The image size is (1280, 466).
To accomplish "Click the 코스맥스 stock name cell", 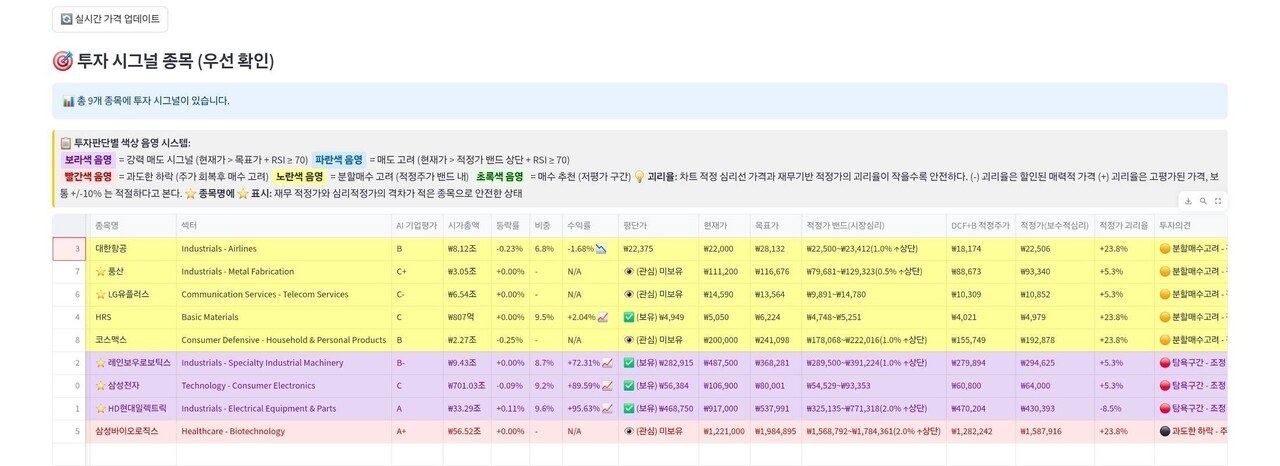I will pos(131,340).
